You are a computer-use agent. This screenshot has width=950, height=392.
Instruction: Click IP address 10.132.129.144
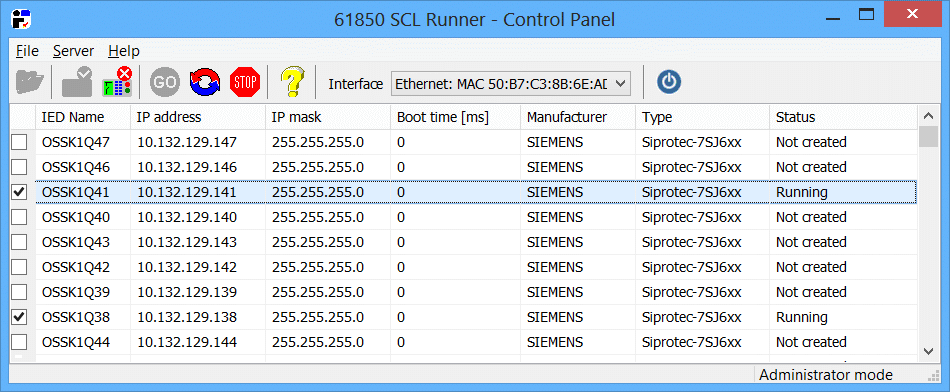[187, 342]
